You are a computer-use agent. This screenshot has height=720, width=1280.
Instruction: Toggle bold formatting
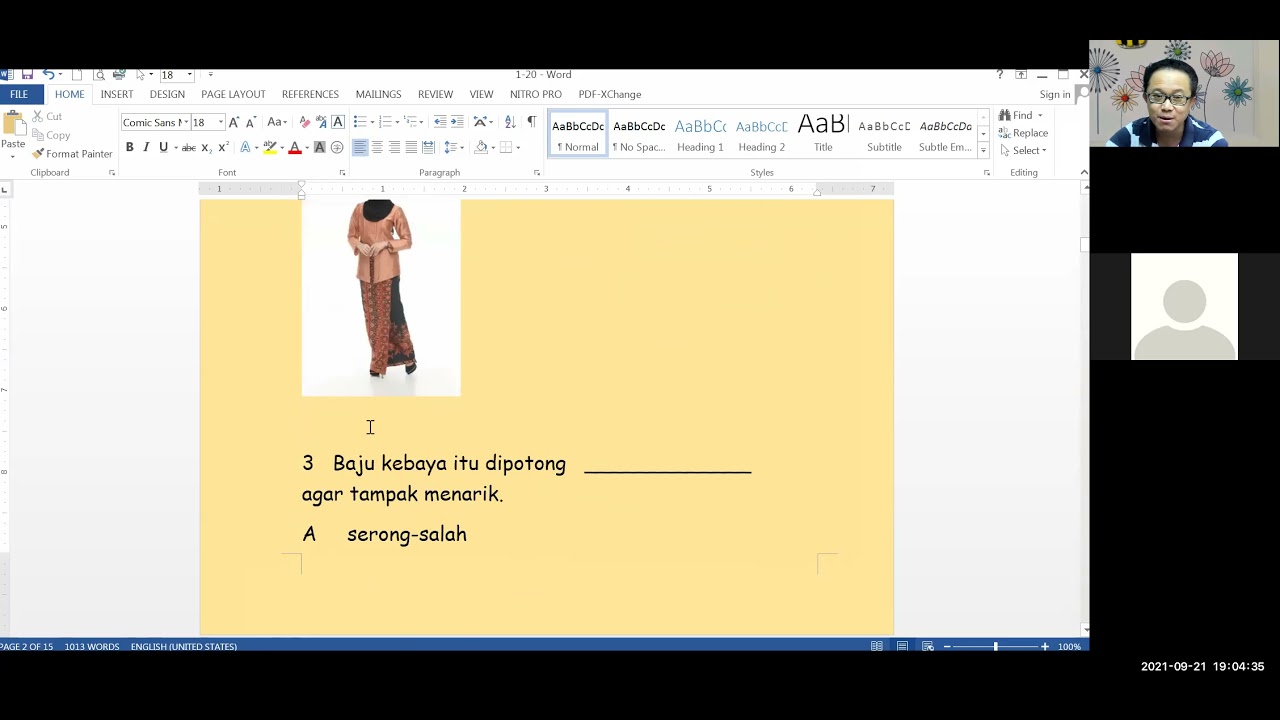click(x=129, y=148)
